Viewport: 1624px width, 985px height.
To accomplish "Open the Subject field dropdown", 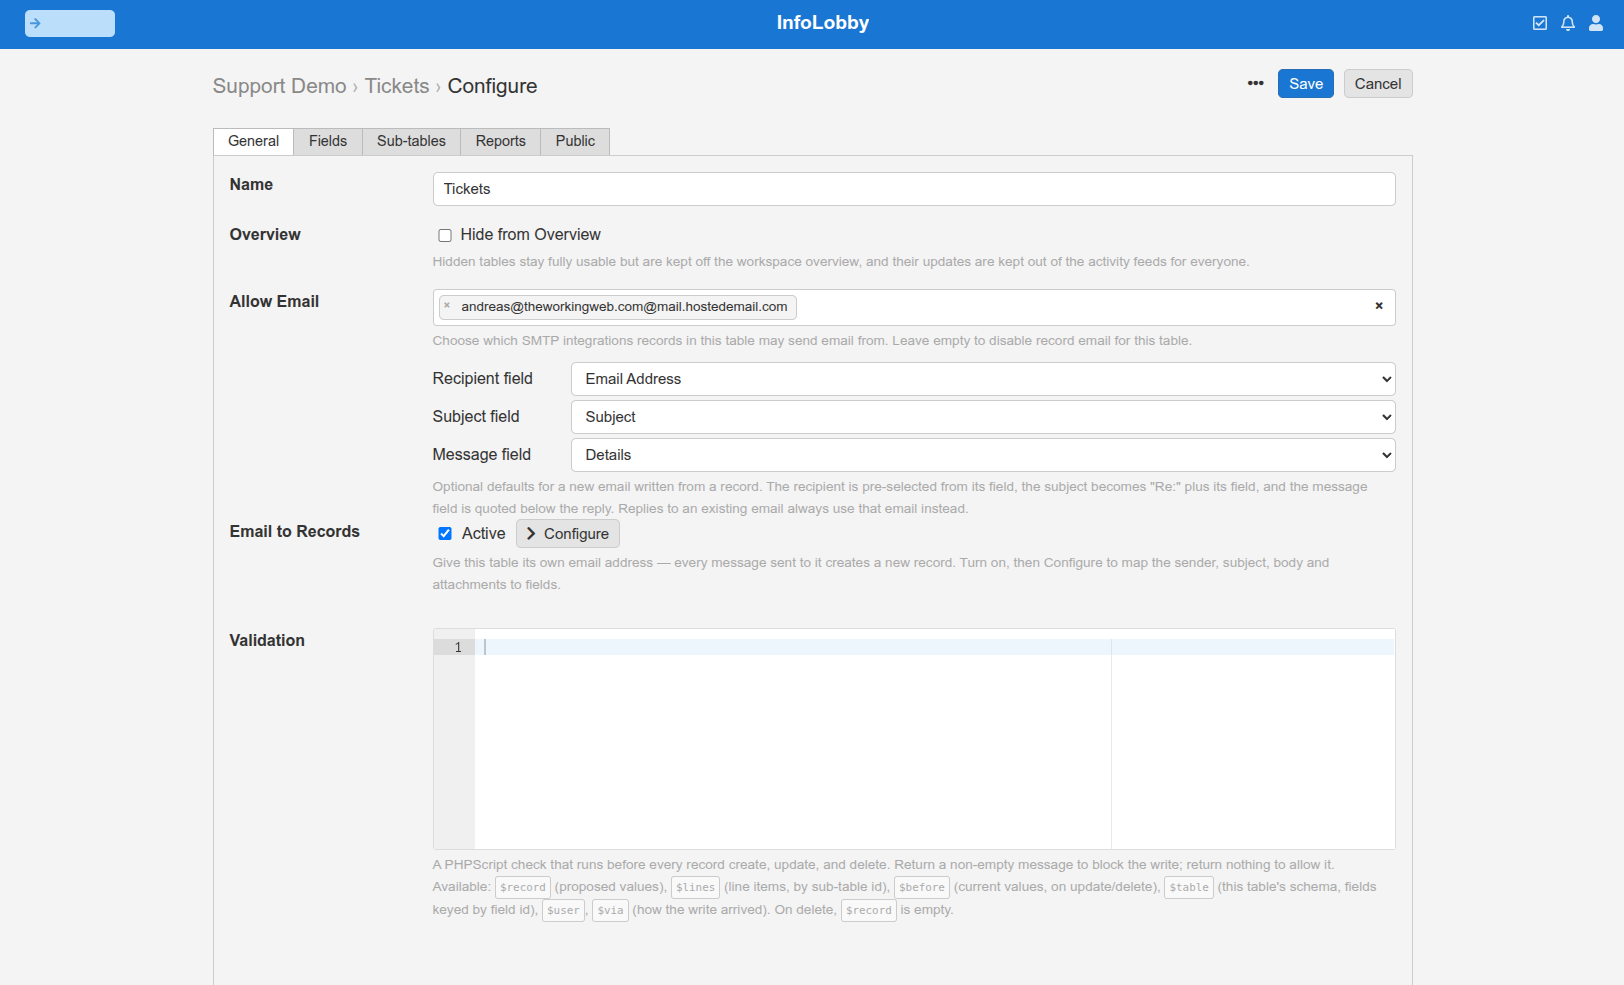I will click(983, 417).
